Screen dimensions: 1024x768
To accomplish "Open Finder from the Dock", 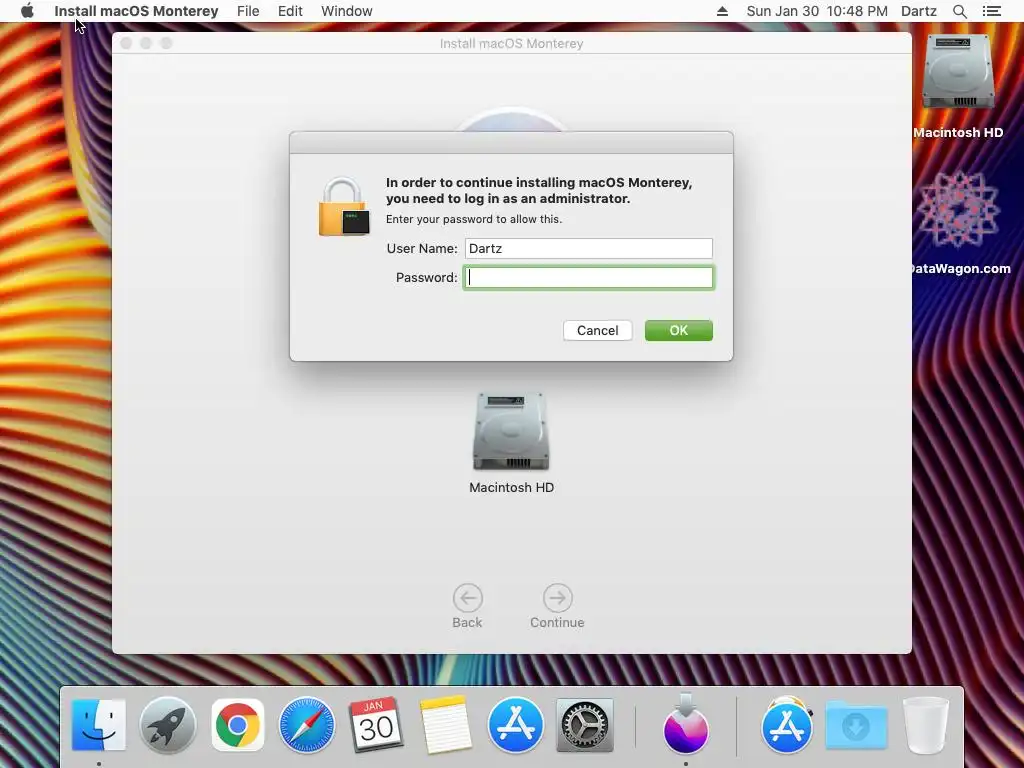I will tap(99, 725).
